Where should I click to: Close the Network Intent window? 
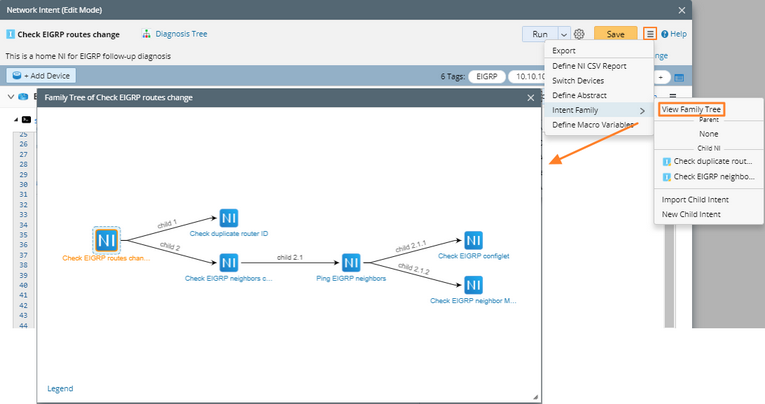[x=682, y=10]
